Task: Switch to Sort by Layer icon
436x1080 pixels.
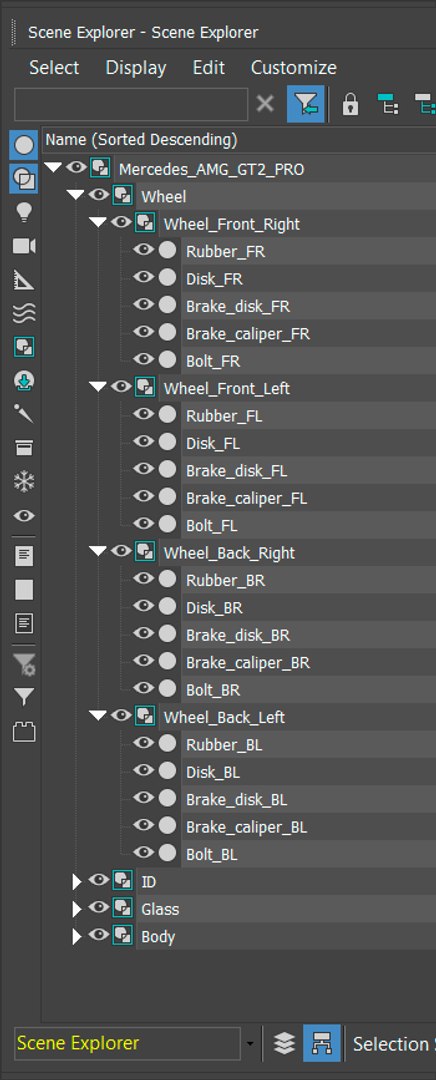Action: [284, 1044]
